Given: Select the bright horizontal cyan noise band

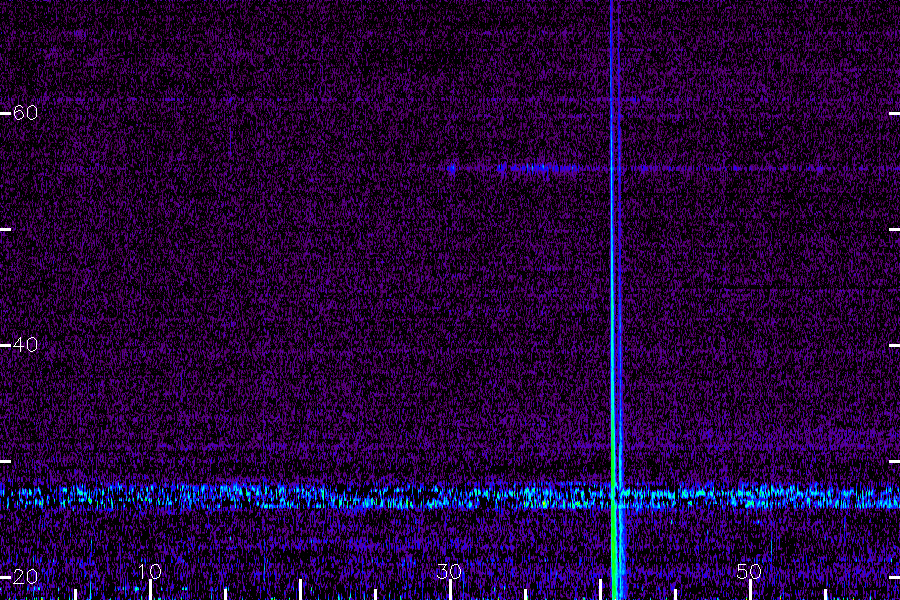Looking at the screenshot, I should pyautogui.click(x=450, y=497).
